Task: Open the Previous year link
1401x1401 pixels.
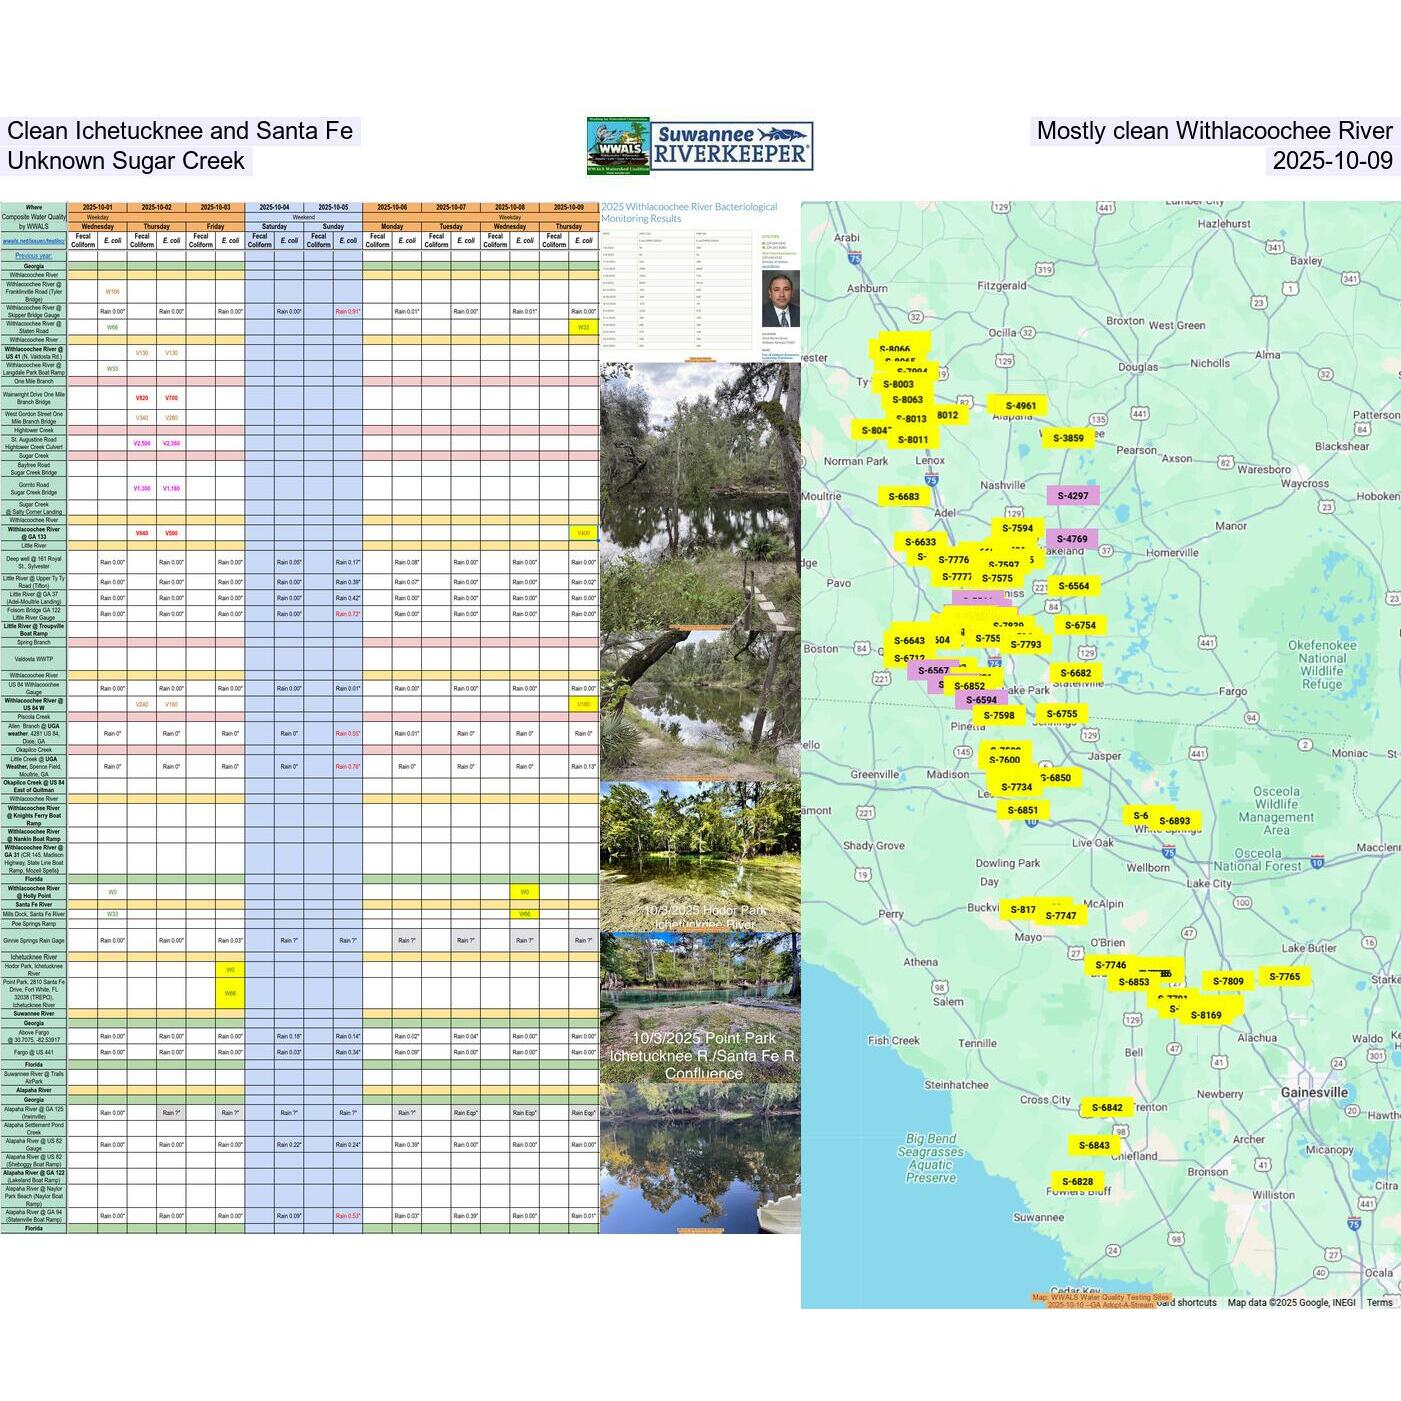Action: (33, 256)
